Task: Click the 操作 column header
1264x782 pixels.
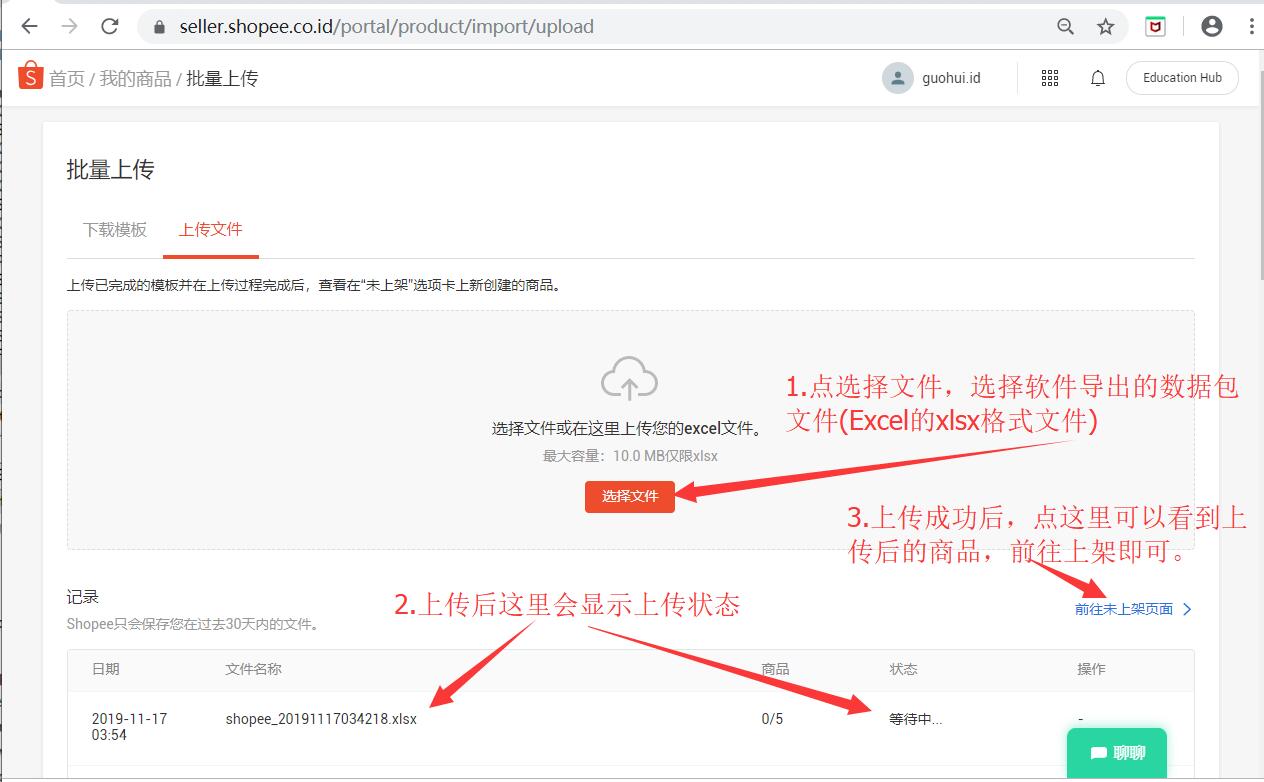Action: 1091,669
